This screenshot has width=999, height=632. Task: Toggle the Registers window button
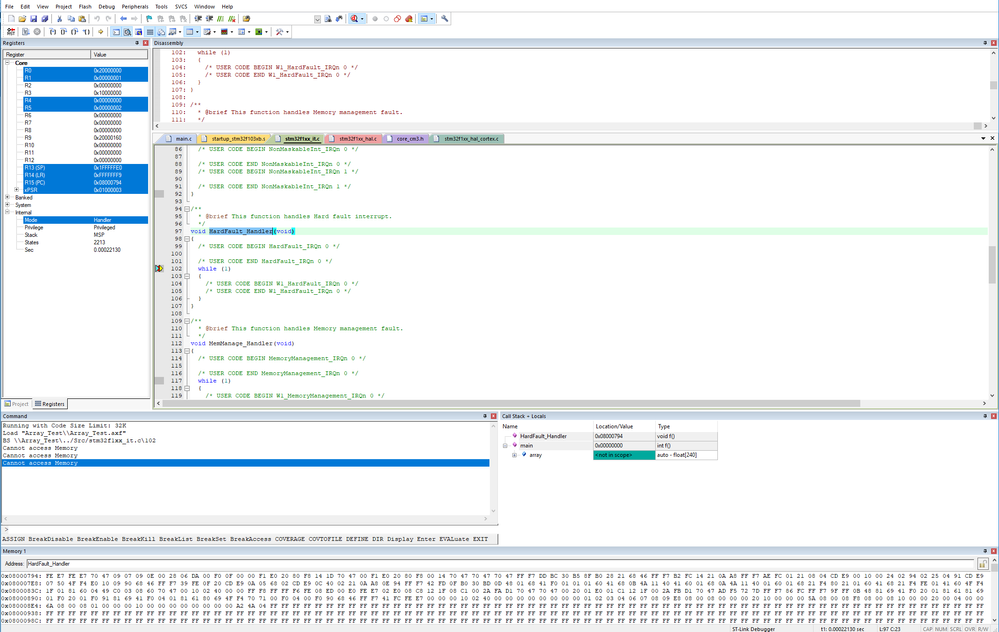tap(150, 32)
